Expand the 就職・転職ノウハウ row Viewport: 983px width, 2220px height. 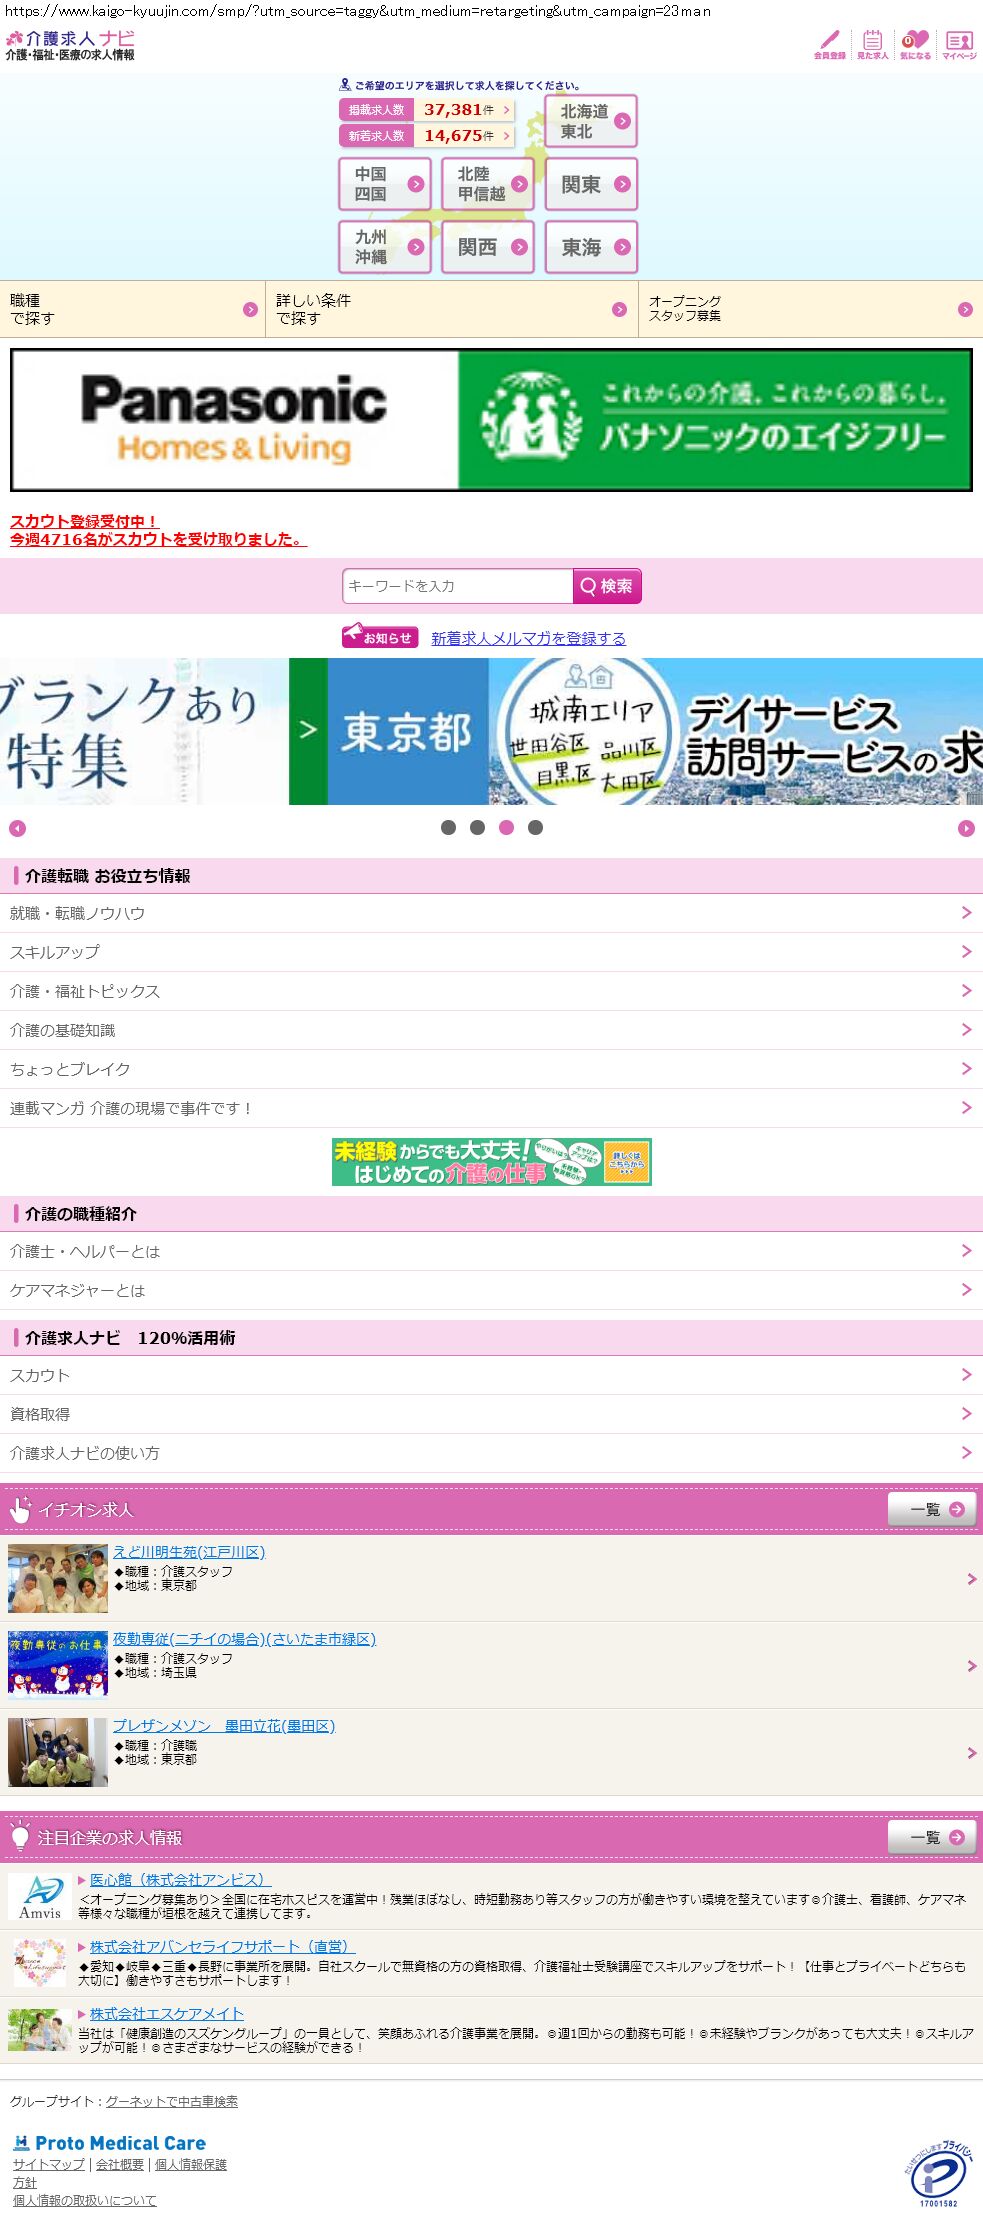pos(491,913)
